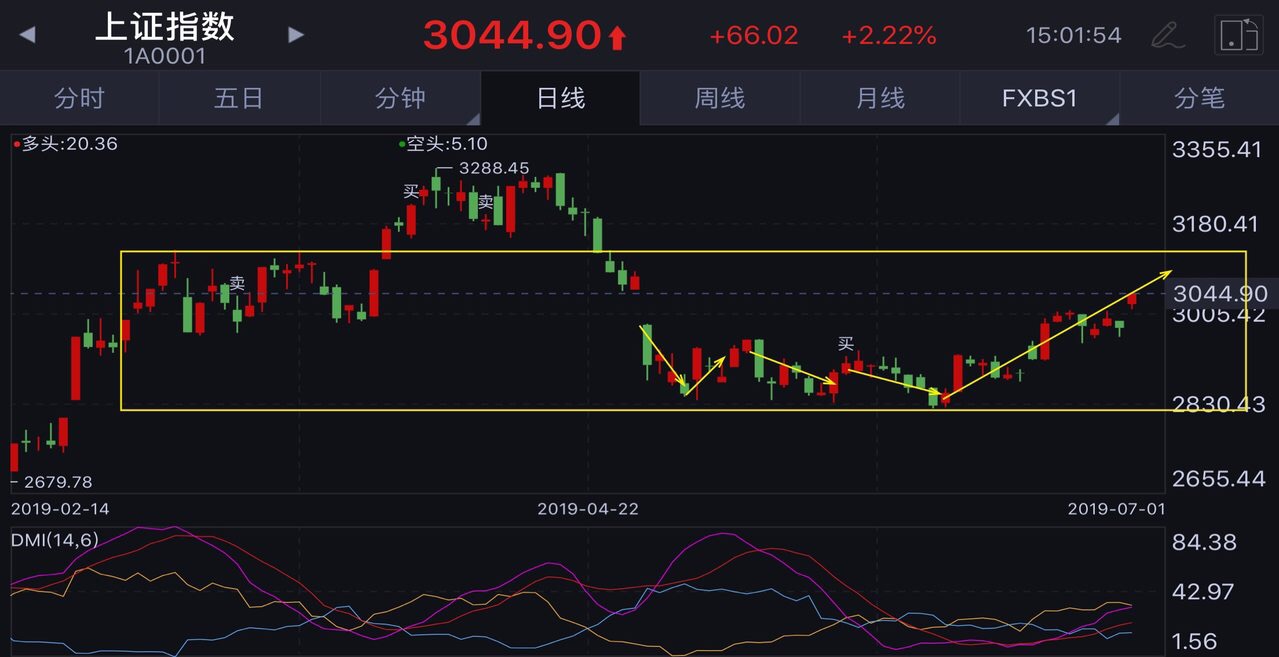This screenshot has height=657, width=1279.
Task: Tap the 2830.43 axis value
Action: pyautogui.click(x=1219, y=405)
